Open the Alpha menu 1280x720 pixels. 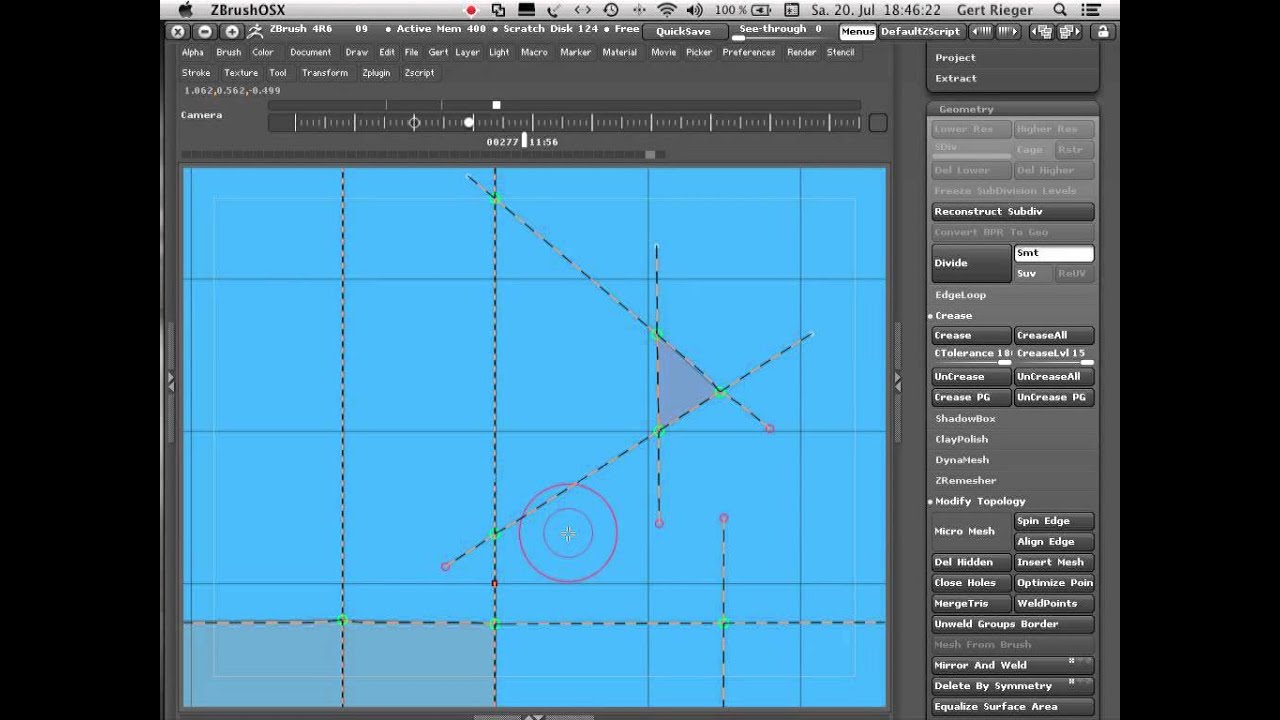[x=193, y=53]
